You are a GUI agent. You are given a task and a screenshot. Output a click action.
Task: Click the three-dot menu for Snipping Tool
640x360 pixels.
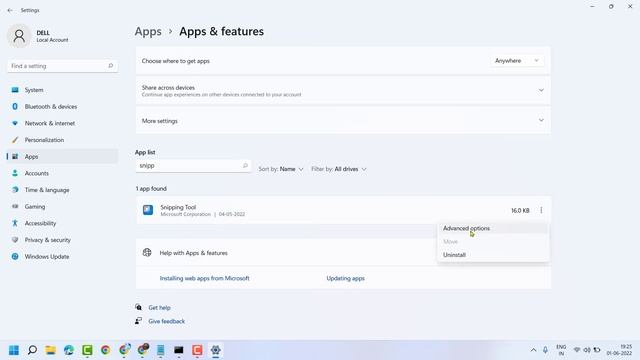click(541, 210)
